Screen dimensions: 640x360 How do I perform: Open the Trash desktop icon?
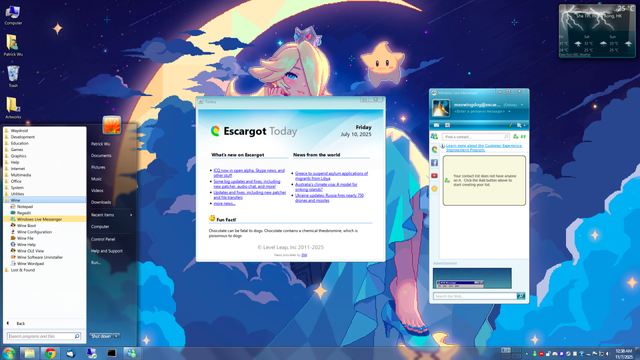click(13, 76)
